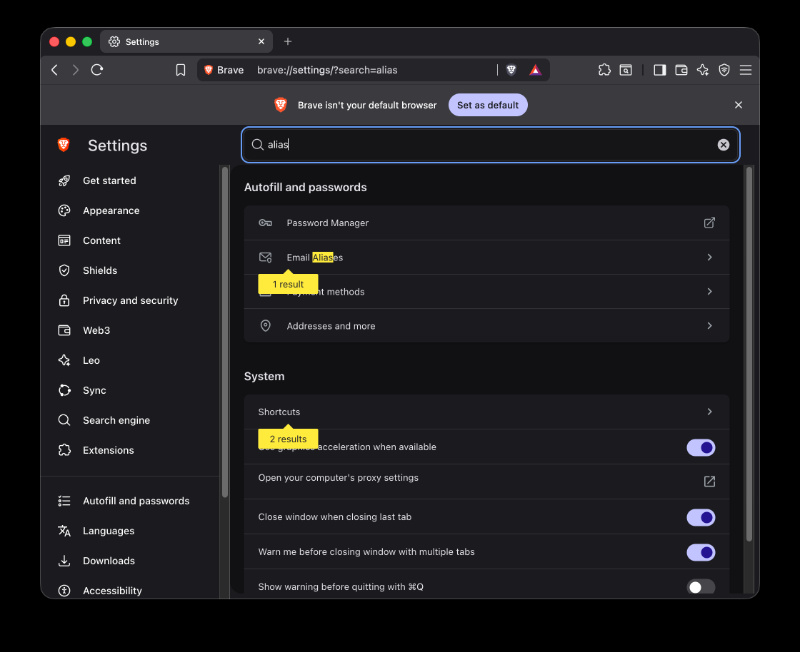Click the search tabs icon in toolbar
Viewport: 800px width, 652px height.
click(626, 70)
